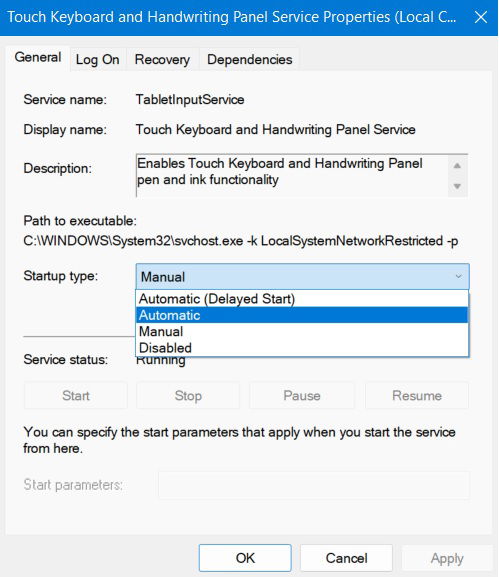Open the Log On tab
Viewport: 499px width, 577px height.
point(98,59)
